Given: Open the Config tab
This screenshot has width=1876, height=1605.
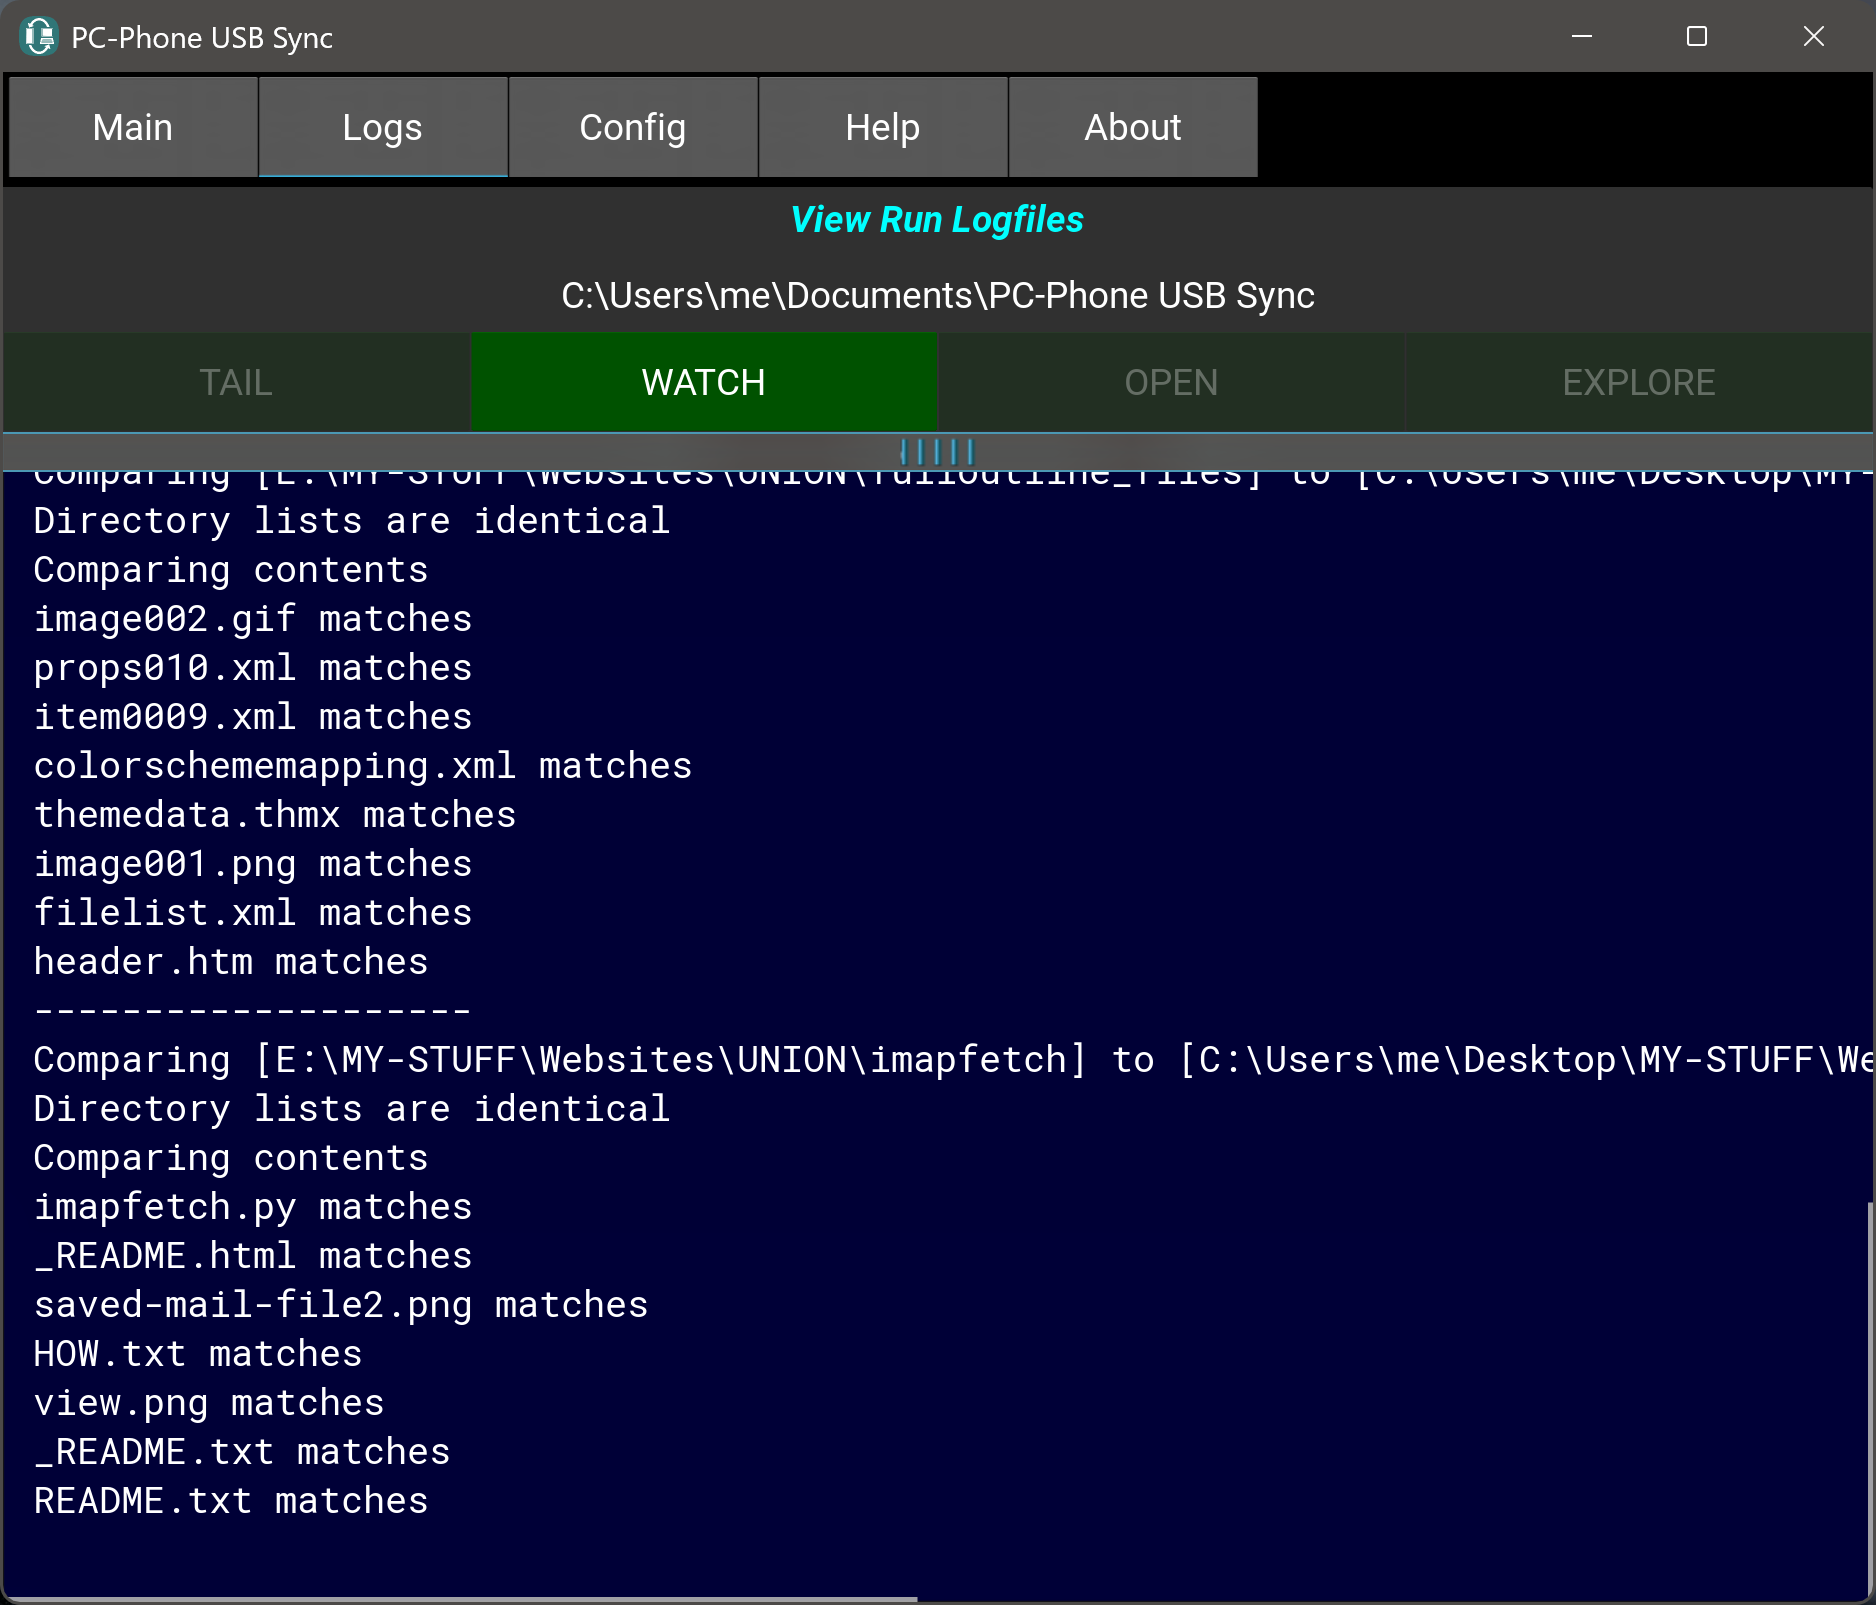Looking at the screenshot, I should (633, 128).
